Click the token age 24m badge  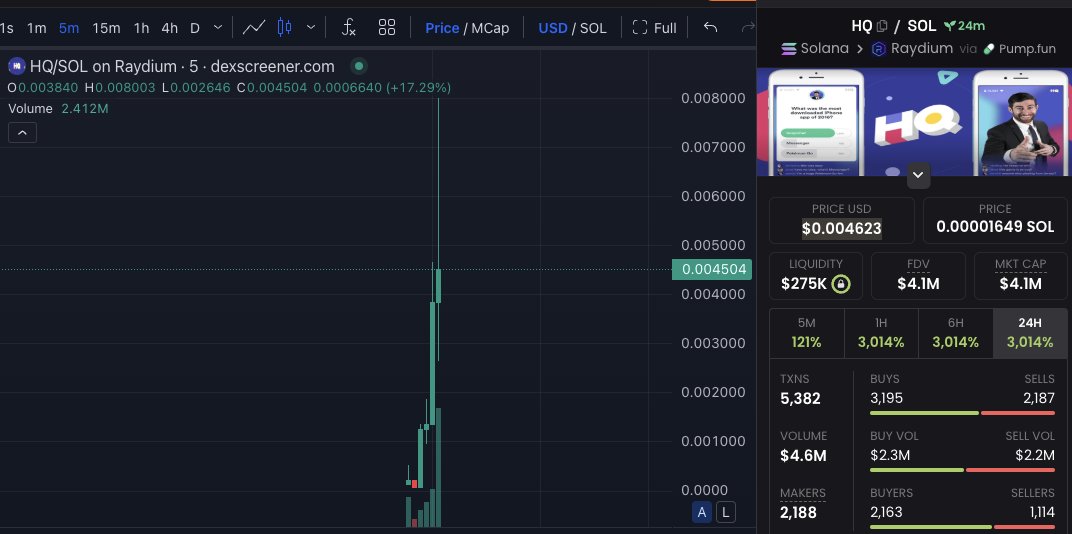[x=964, y=26]
